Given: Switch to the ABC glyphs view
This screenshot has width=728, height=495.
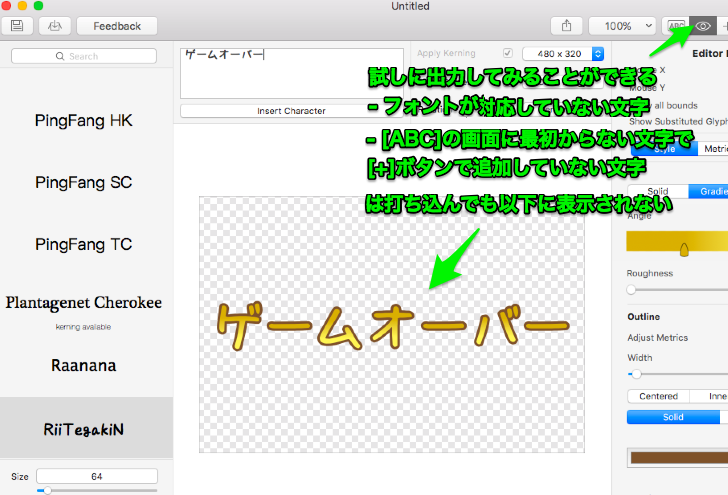Looking at the screenshot, I should pyautogui.click(x=676, y=26).
